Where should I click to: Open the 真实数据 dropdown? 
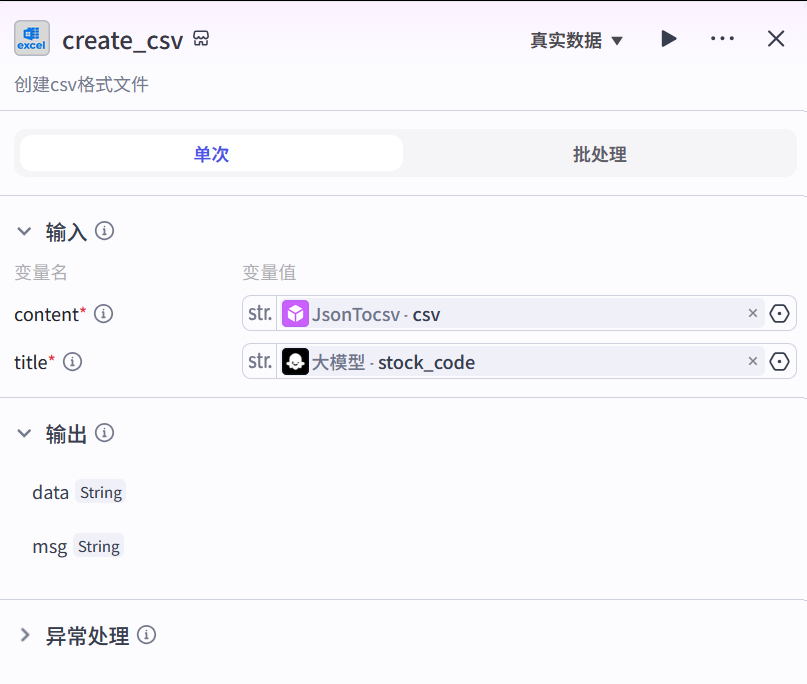tap(576, 40)
